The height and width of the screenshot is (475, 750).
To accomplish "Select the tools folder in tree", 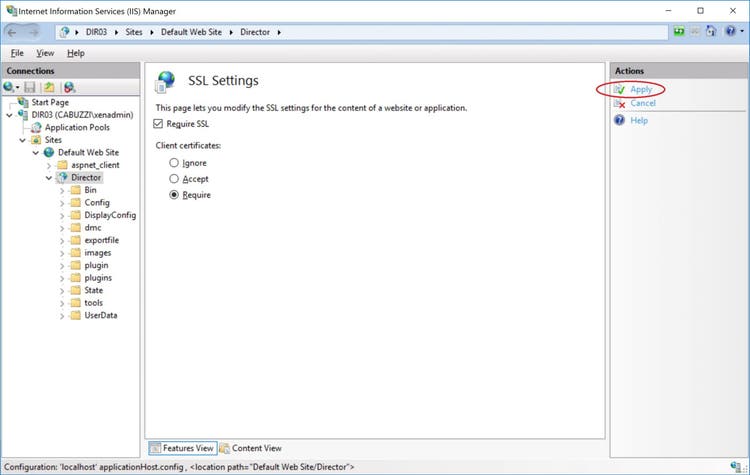I will (93, 303).
